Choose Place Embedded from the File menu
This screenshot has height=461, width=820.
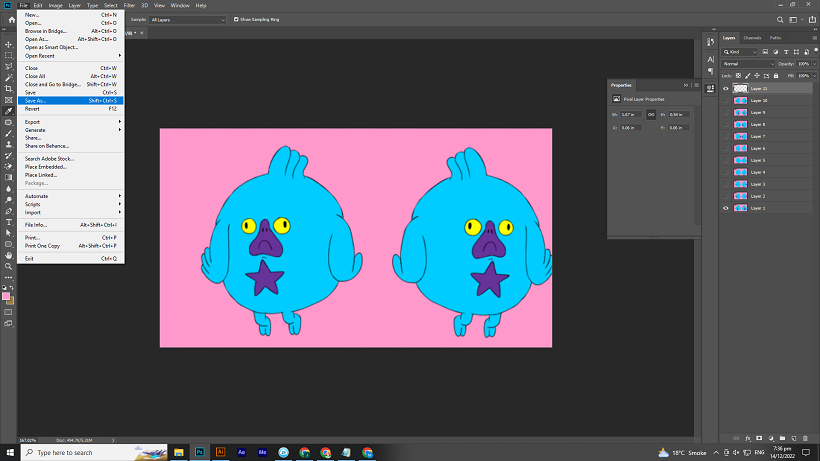pos(71,167)
